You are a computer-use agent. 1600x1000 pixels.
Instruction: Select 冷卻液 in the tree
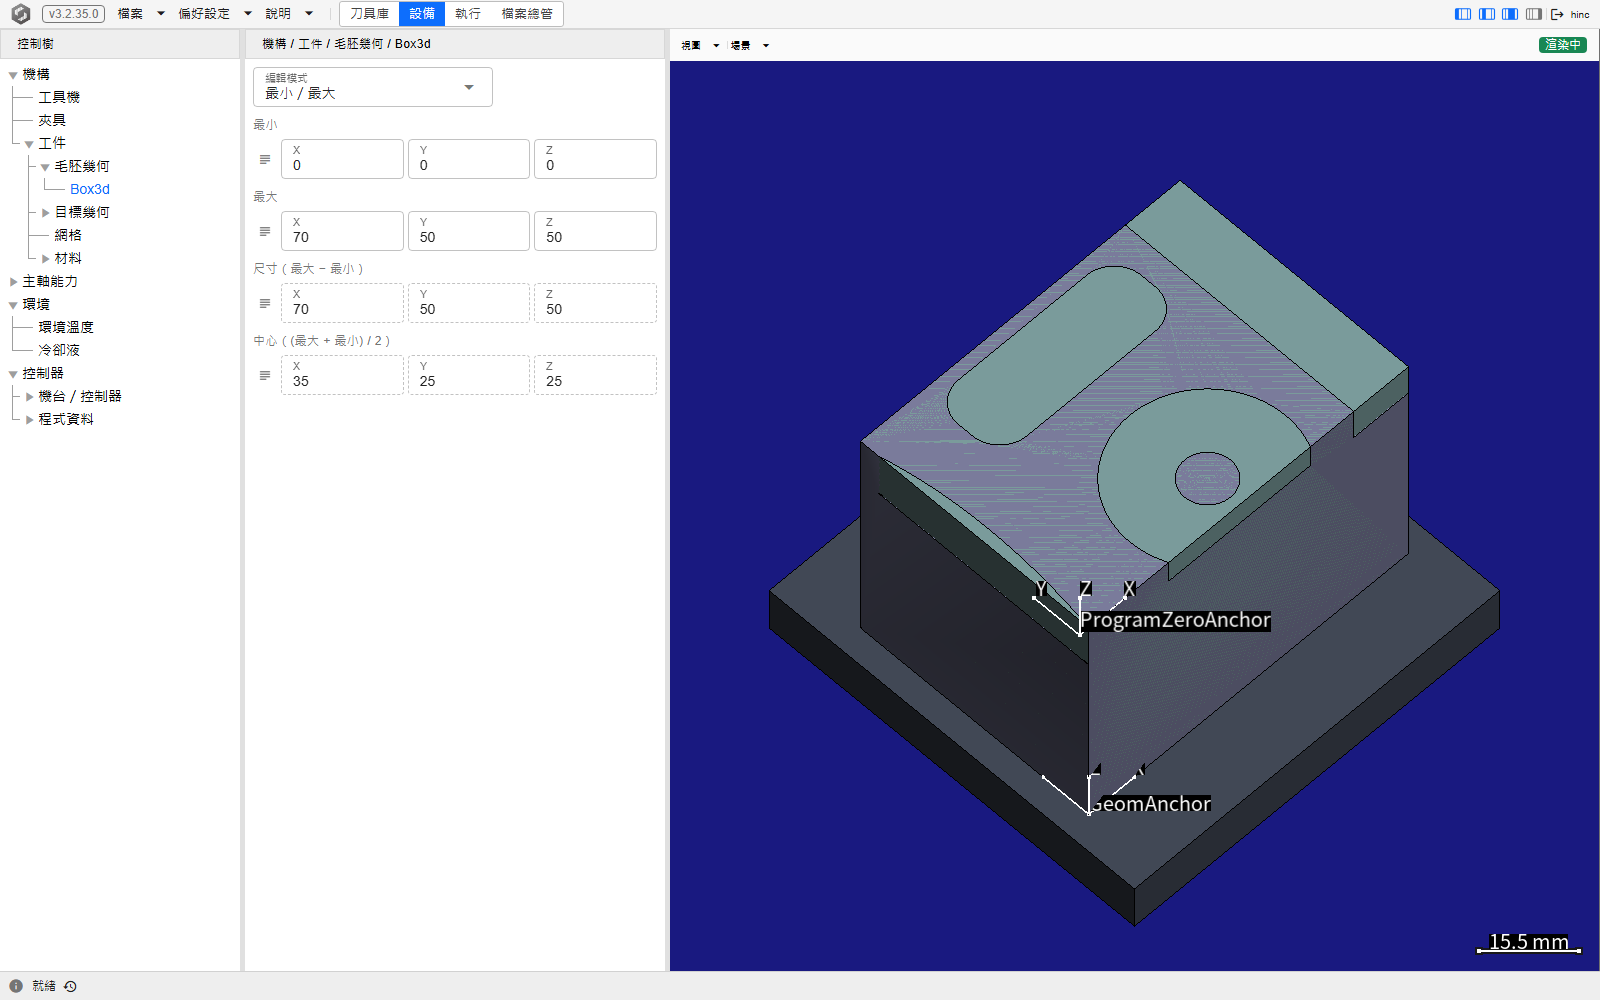pyautogui.click(x=59, y=350)
